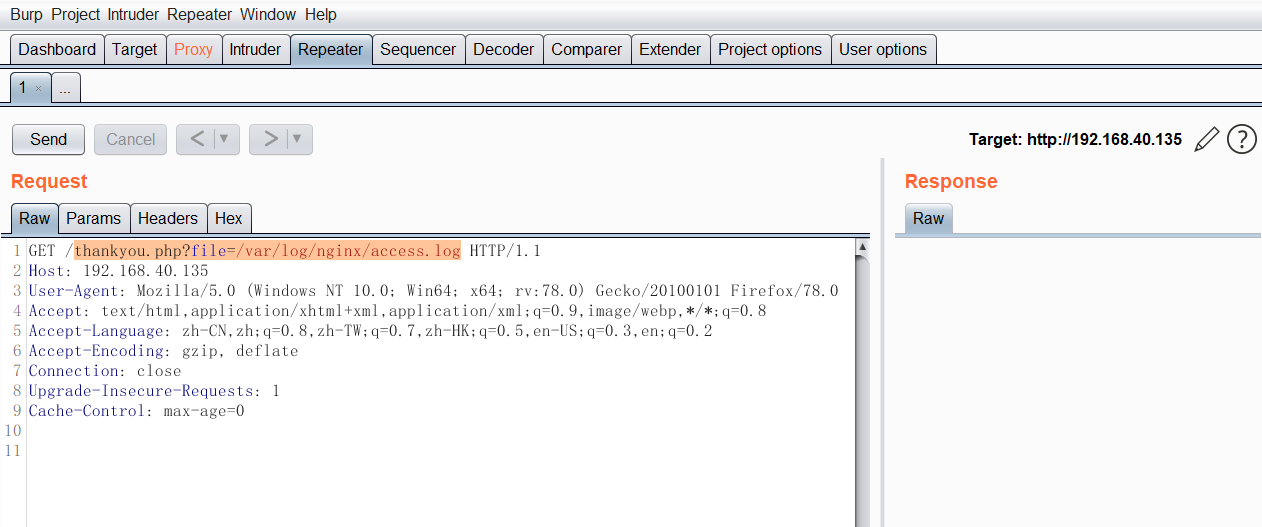
Task: Click the Request heading label
Action: click(x=49, y=181)
